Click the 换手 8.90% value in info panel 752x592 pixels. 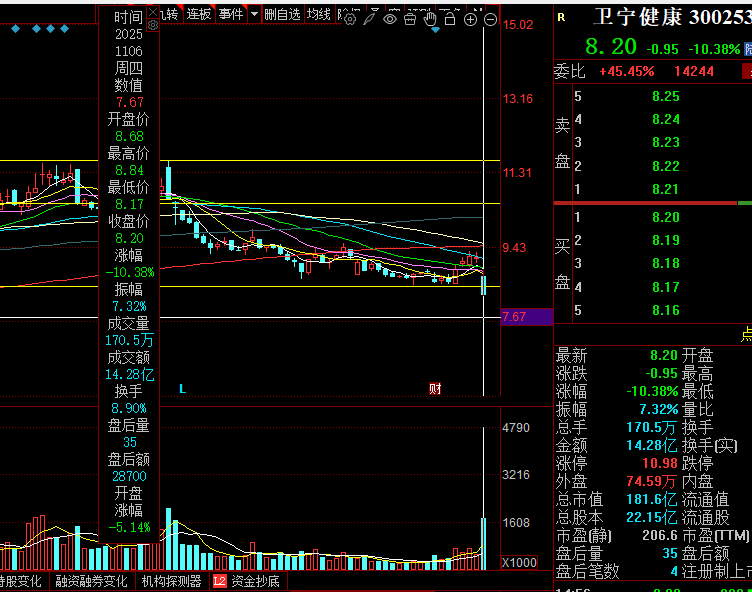(x=129, y=408)
